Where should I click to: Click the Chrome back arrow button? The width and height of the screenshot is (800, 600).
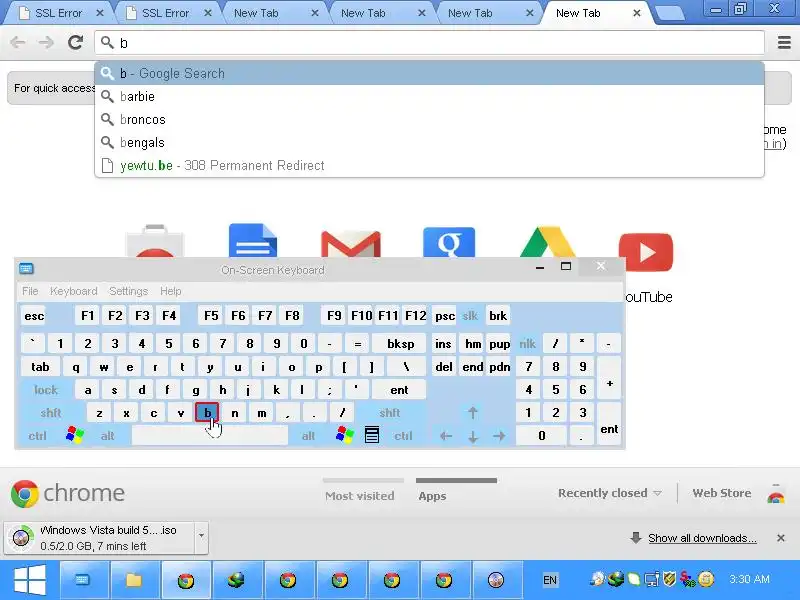point(18,42)
